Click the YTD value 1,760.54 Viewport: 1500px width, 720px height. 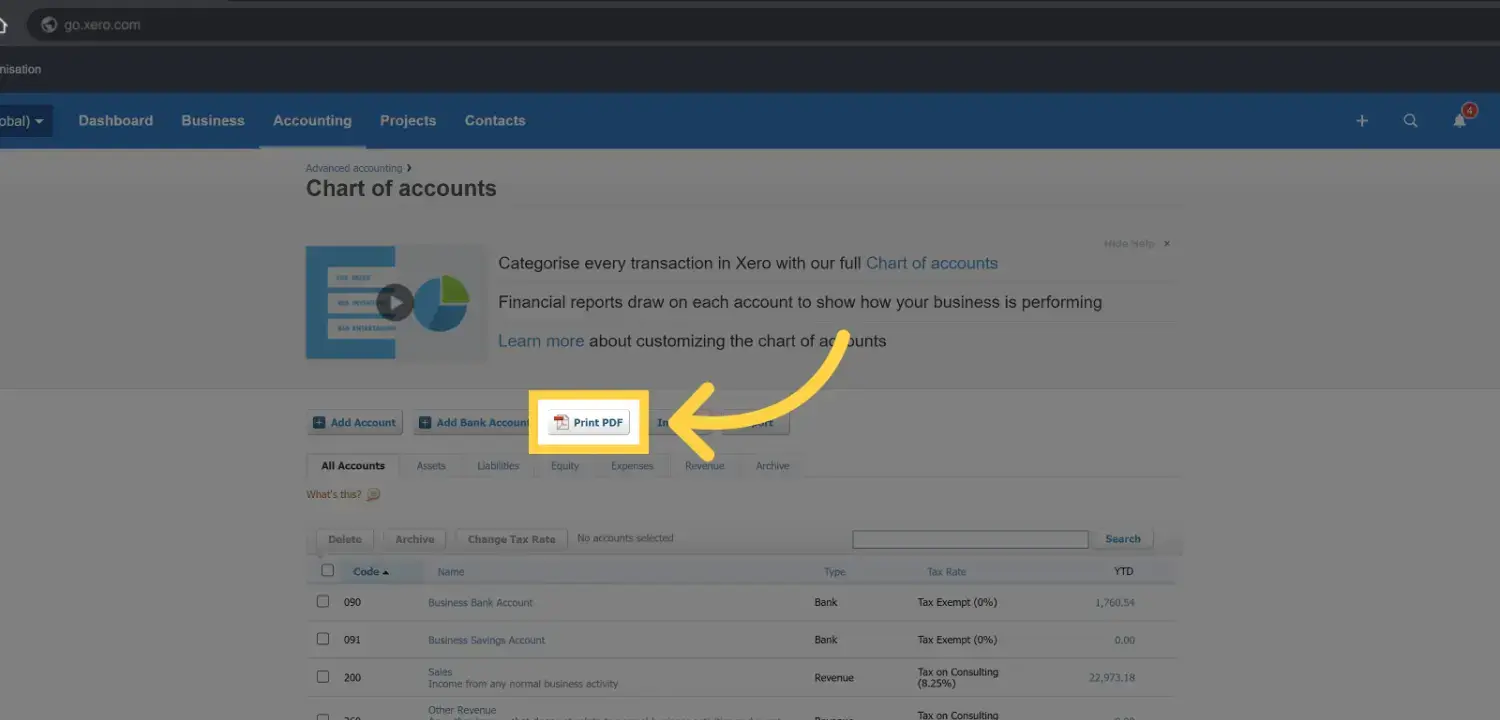[x=1114, y=603]
